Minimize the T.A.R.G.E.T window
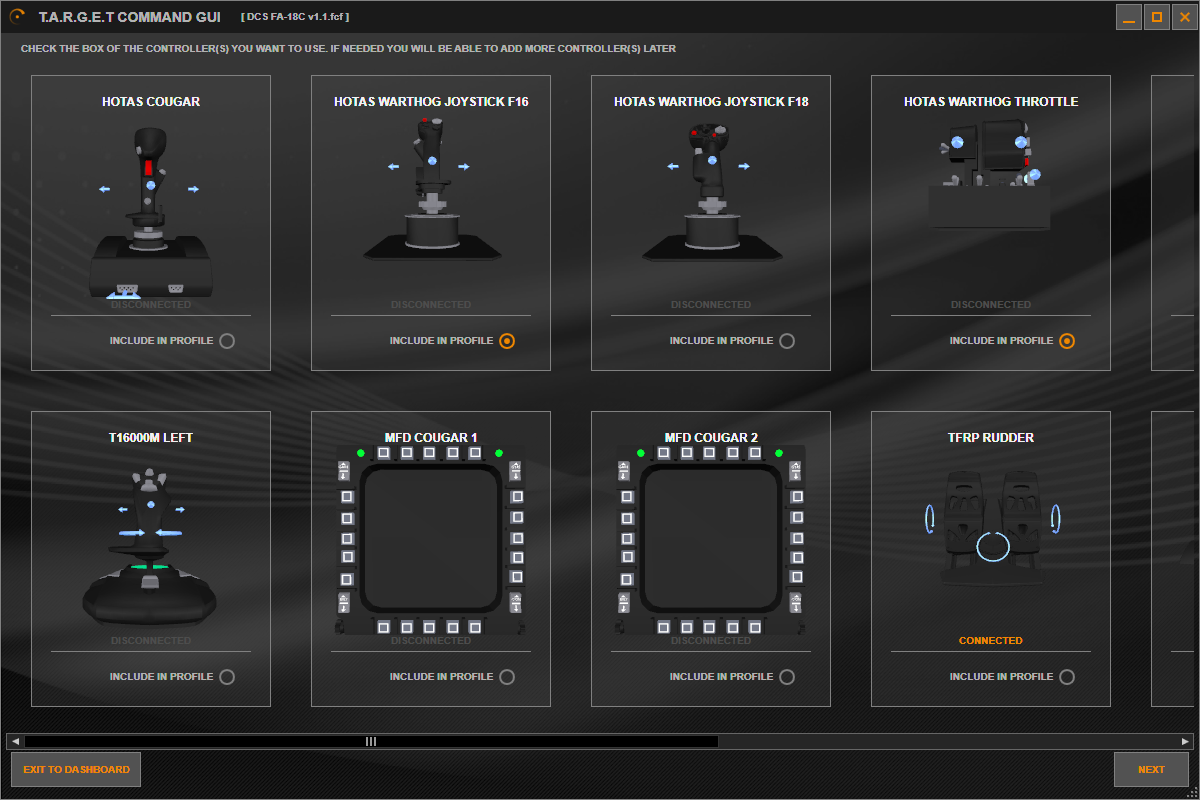 click(x=1129, y=17)
